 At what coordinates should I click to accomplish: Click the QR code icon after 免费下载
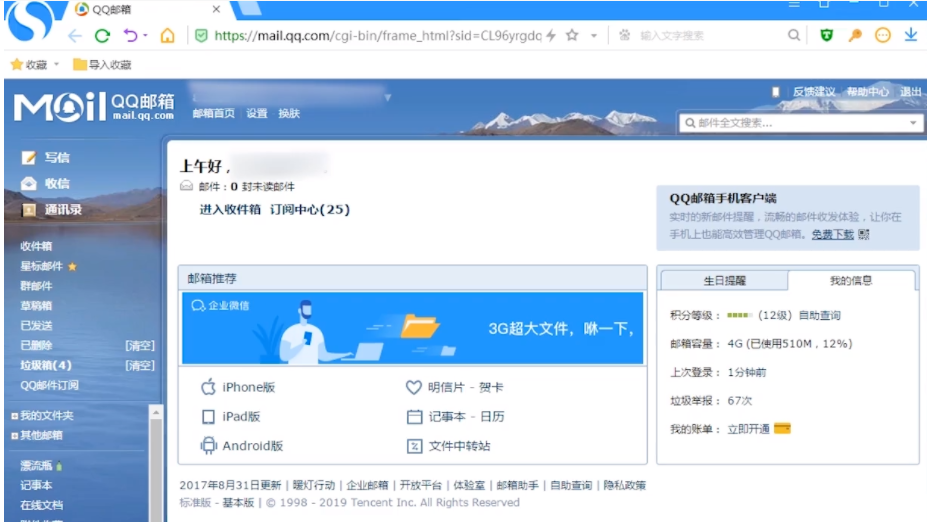864,235
